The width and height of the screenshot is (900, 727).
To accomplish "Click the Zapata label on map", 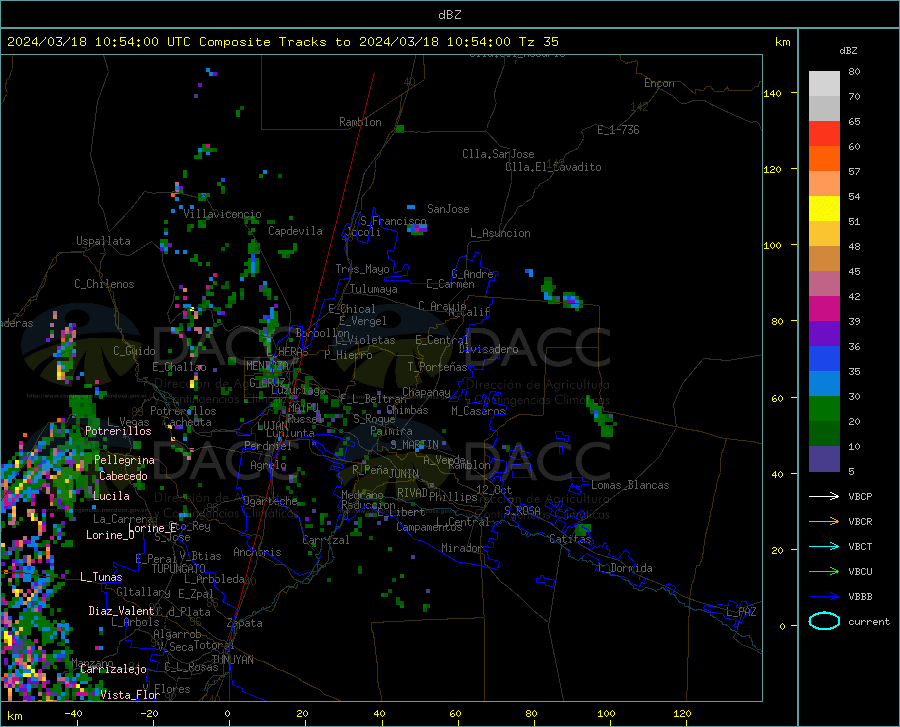I will (x=245, y=623).
